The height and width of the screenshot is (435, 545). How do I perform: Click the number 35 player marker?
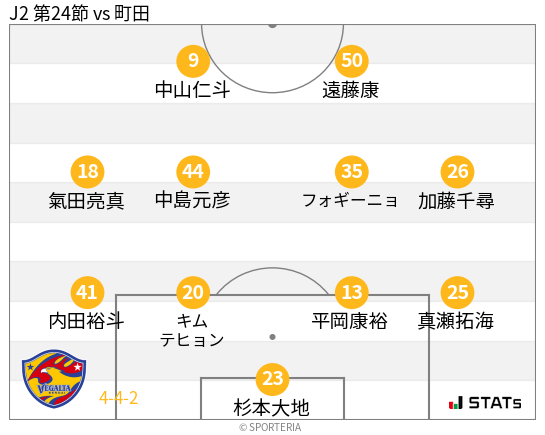351,172
